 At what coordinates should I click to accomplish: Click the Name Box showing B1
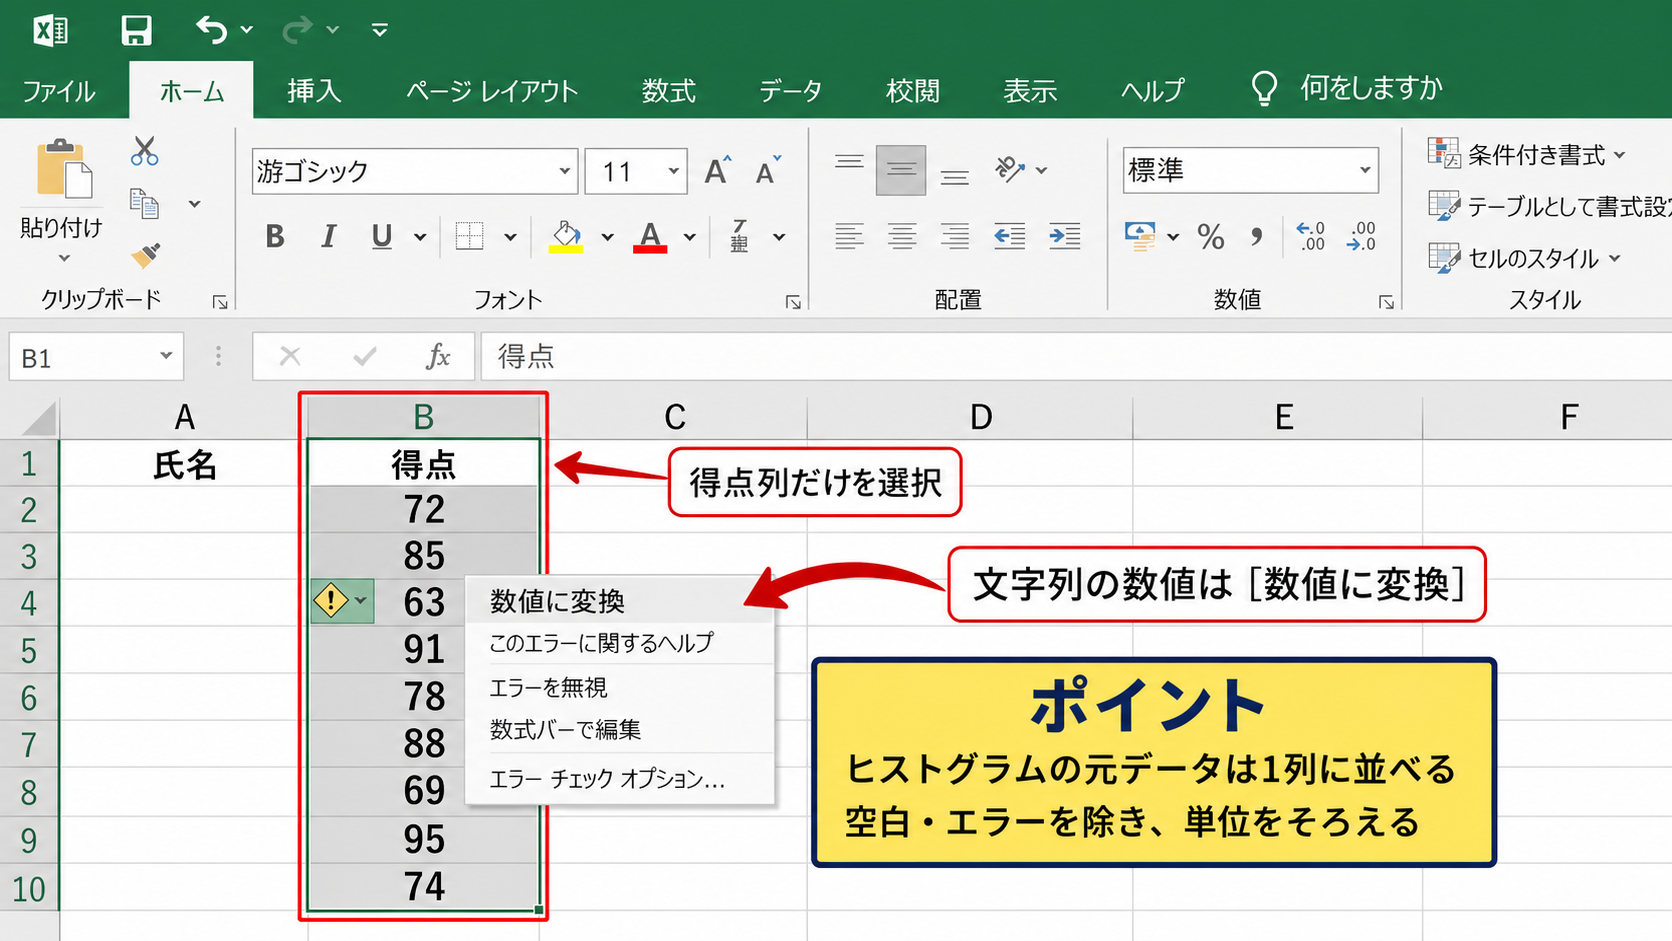coord(96,357)
